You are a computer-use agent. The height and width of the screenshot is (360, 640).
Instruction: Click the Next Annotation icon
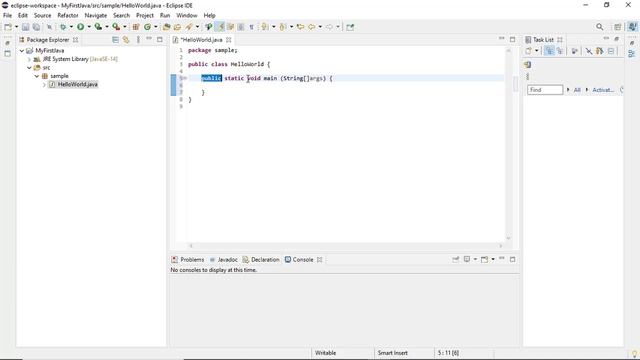click(x=265, y=27)
